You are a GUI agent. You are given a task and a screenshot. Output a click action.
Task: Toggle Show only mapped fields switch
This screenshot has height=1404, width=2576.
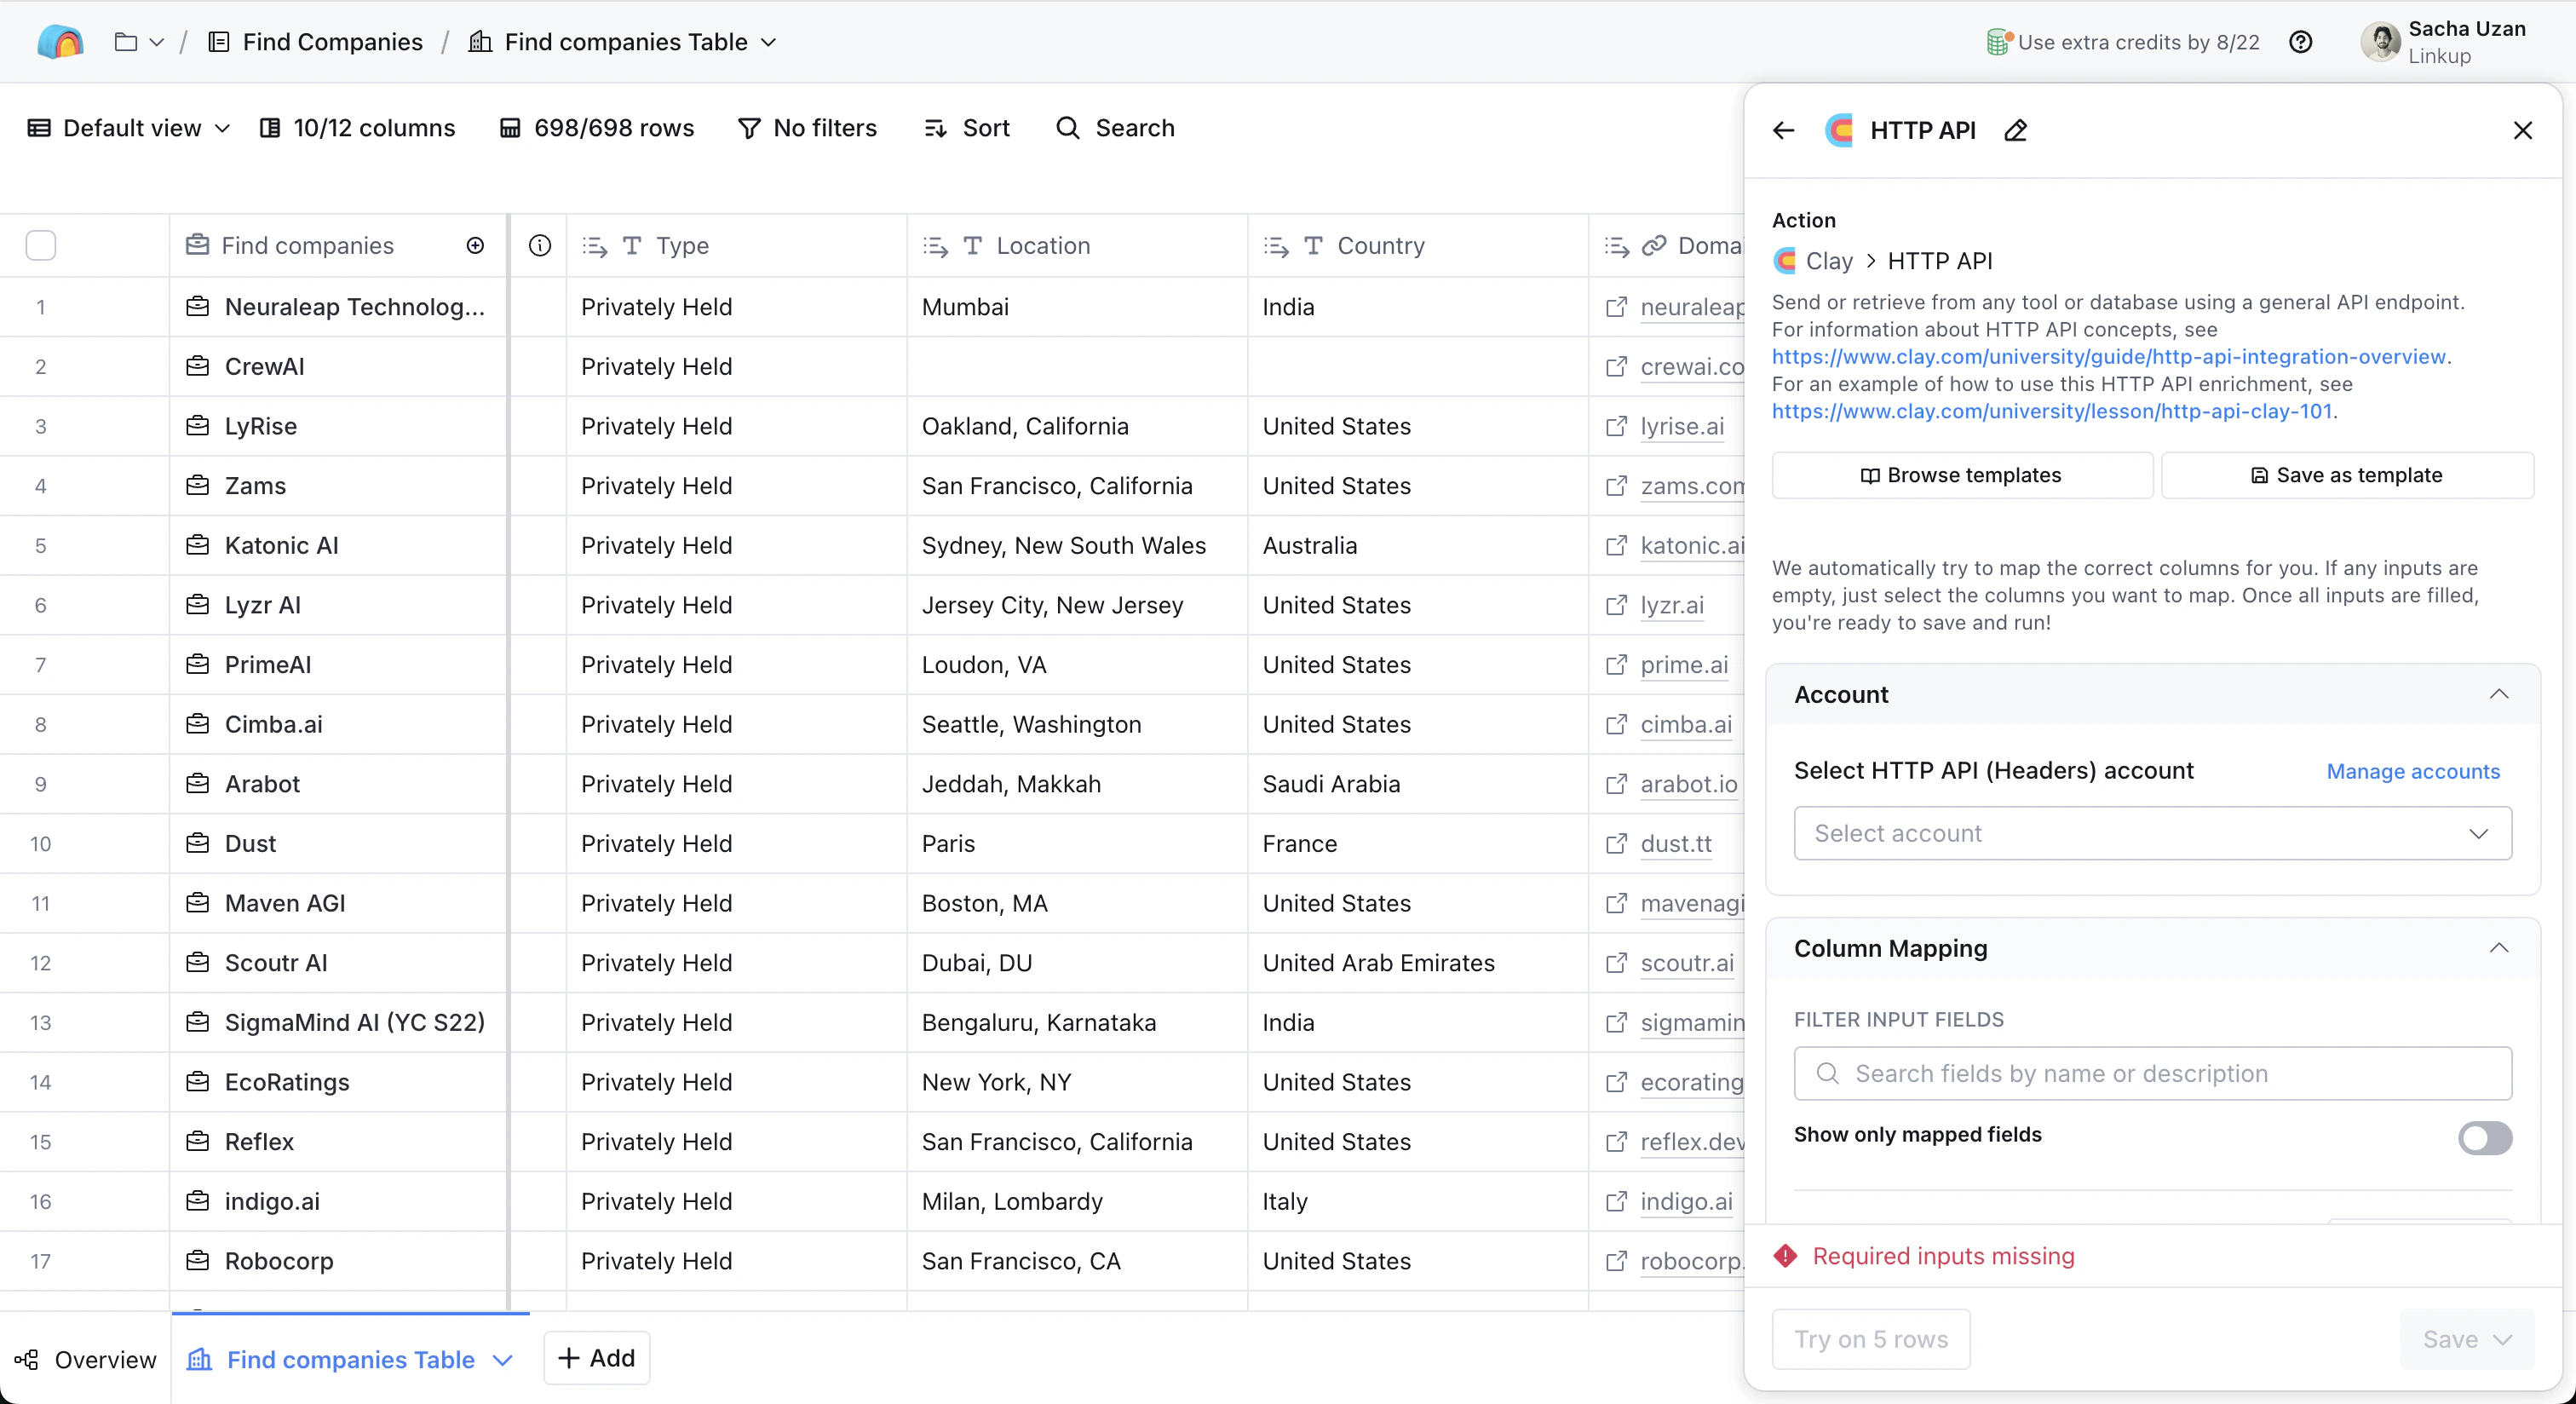(2484, 1137)
